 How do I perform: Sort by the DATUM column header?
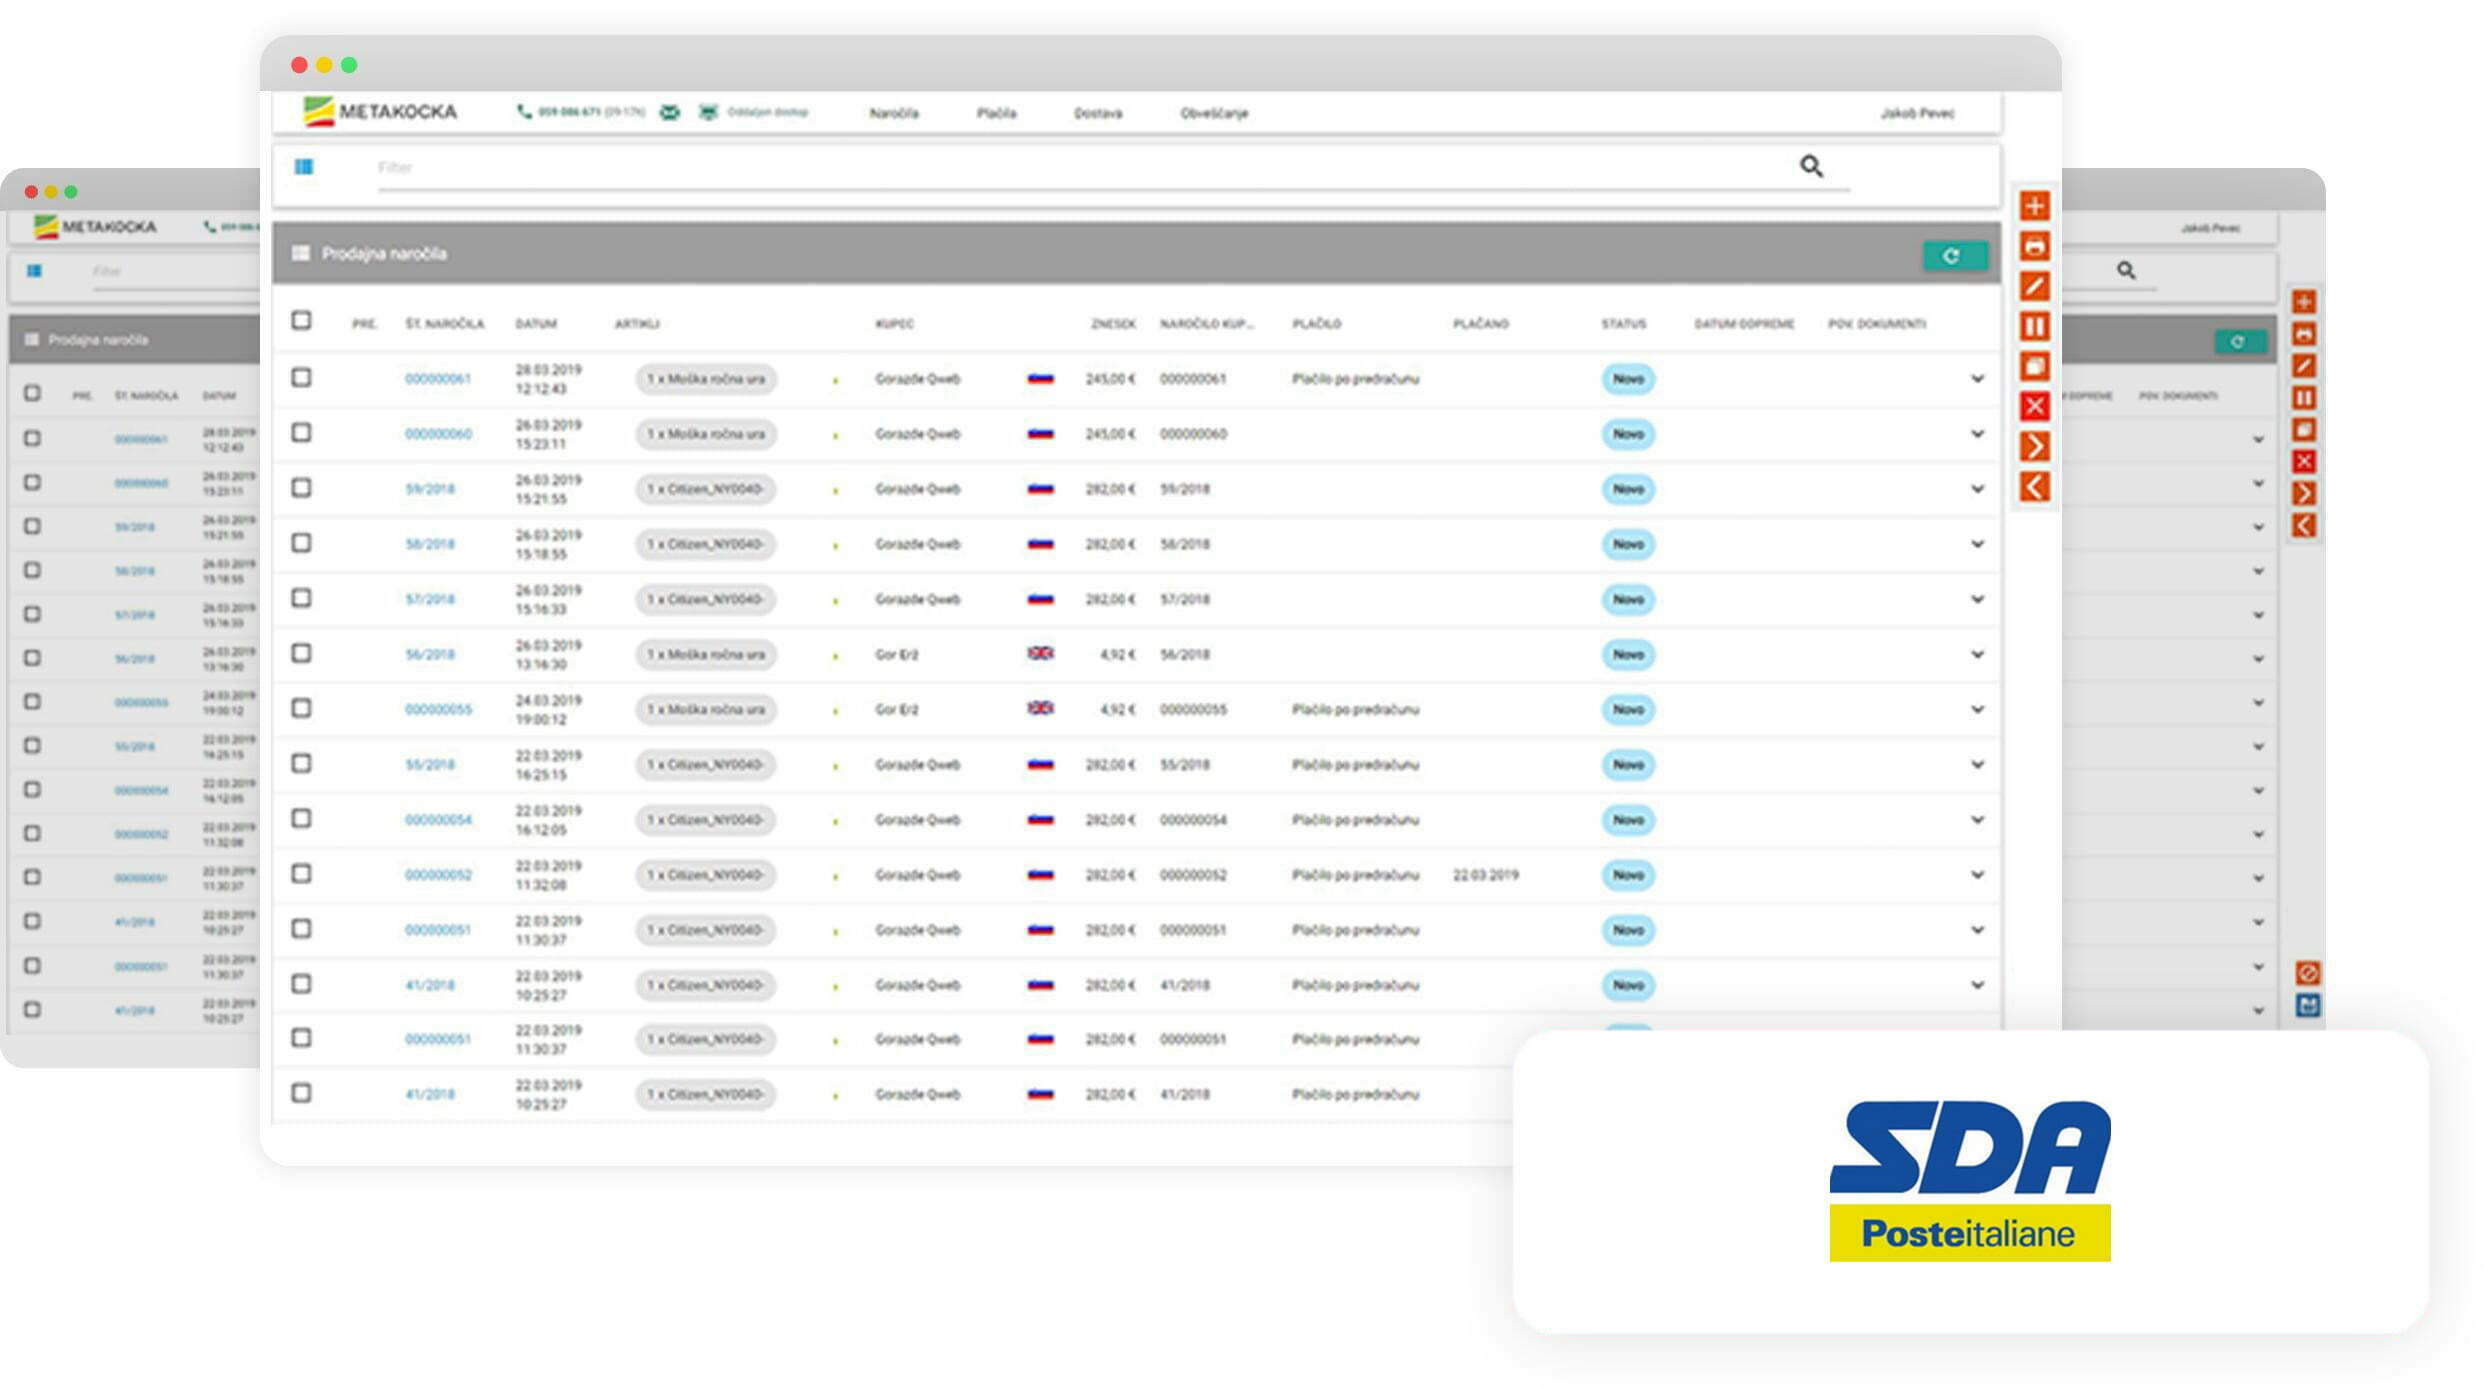536,324
